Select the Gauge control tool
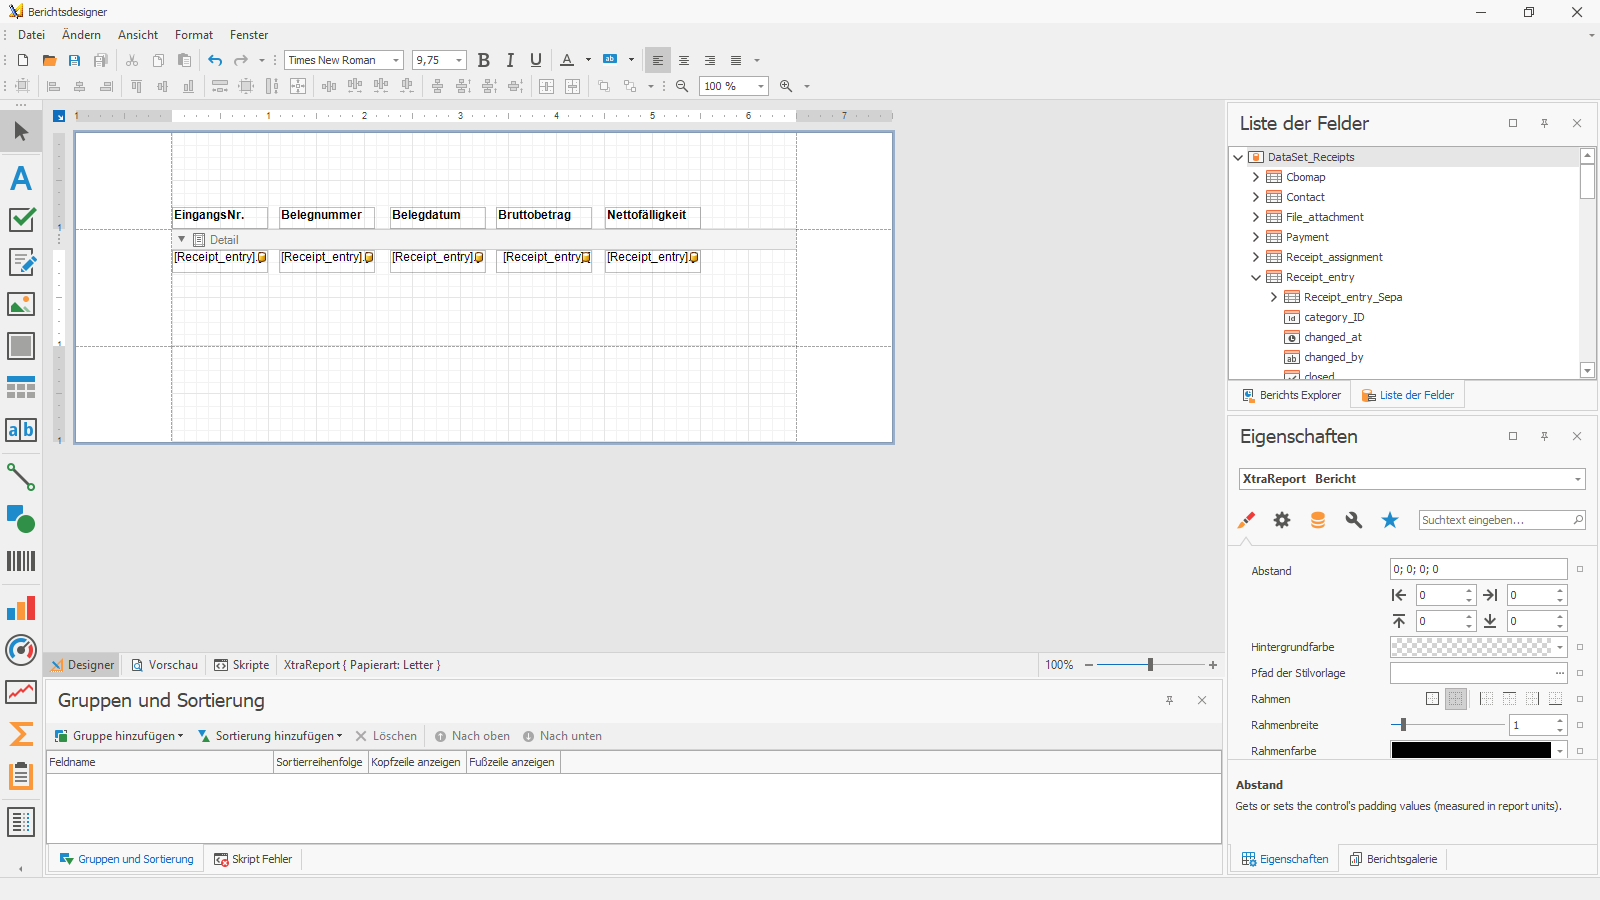 (21, 650)
